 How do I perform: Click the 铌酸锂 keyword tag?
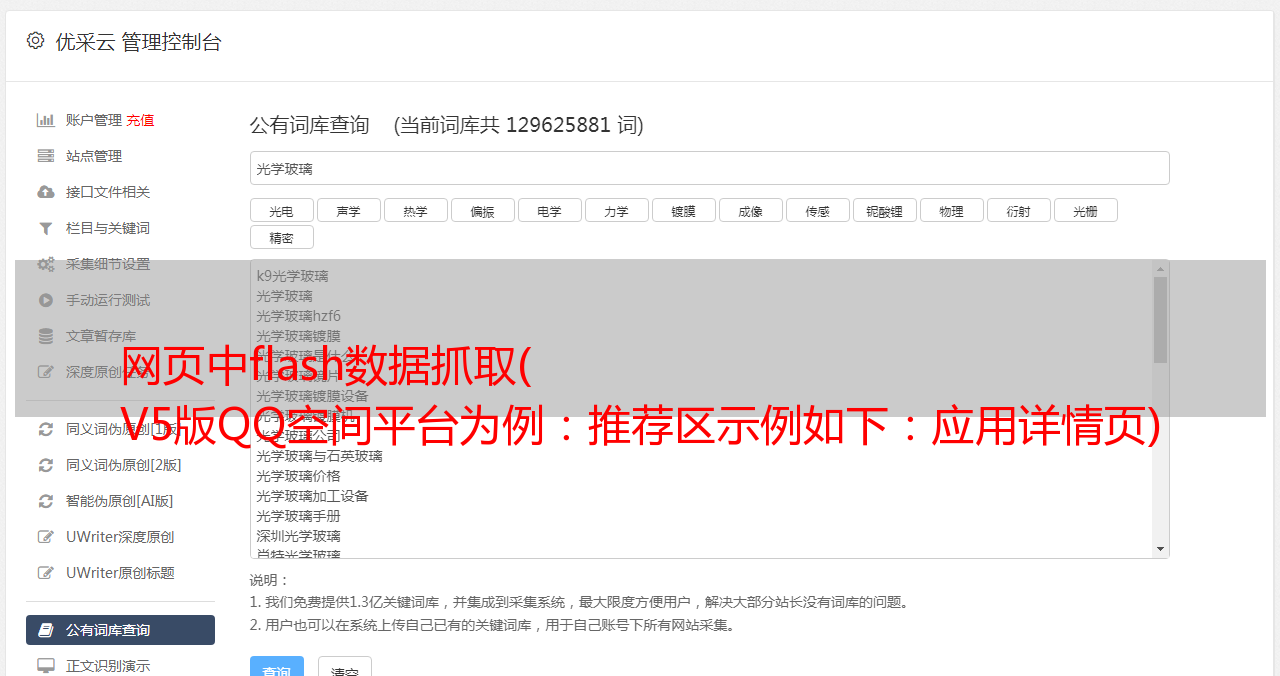[x=885, y=210]
